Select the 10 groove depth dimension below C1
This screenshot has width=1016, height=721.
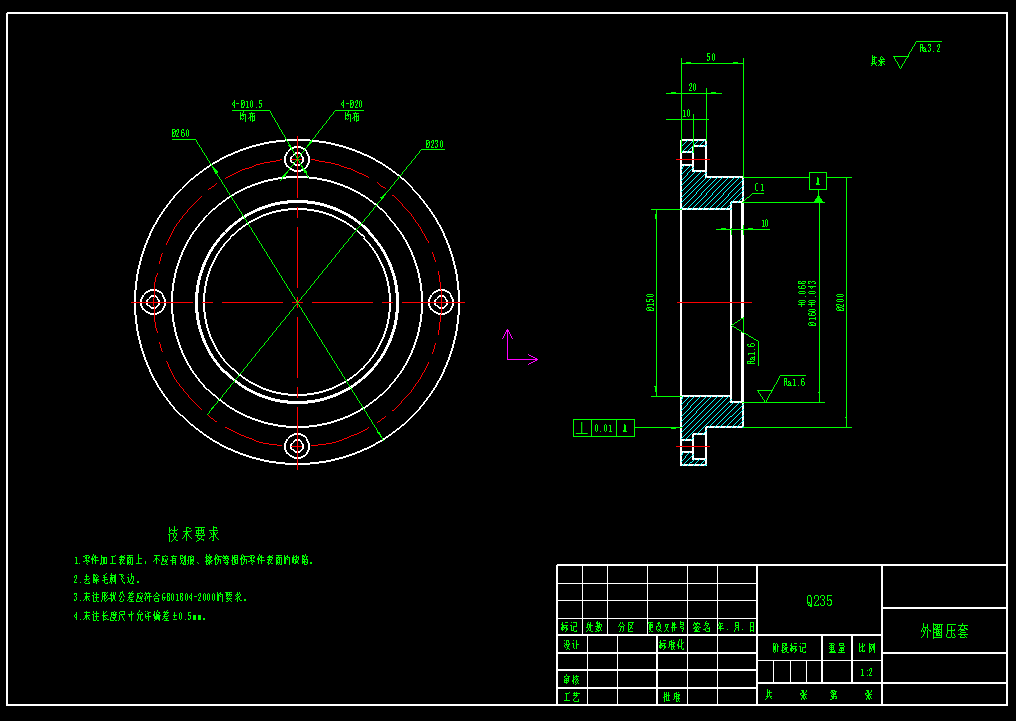[765, 223]
